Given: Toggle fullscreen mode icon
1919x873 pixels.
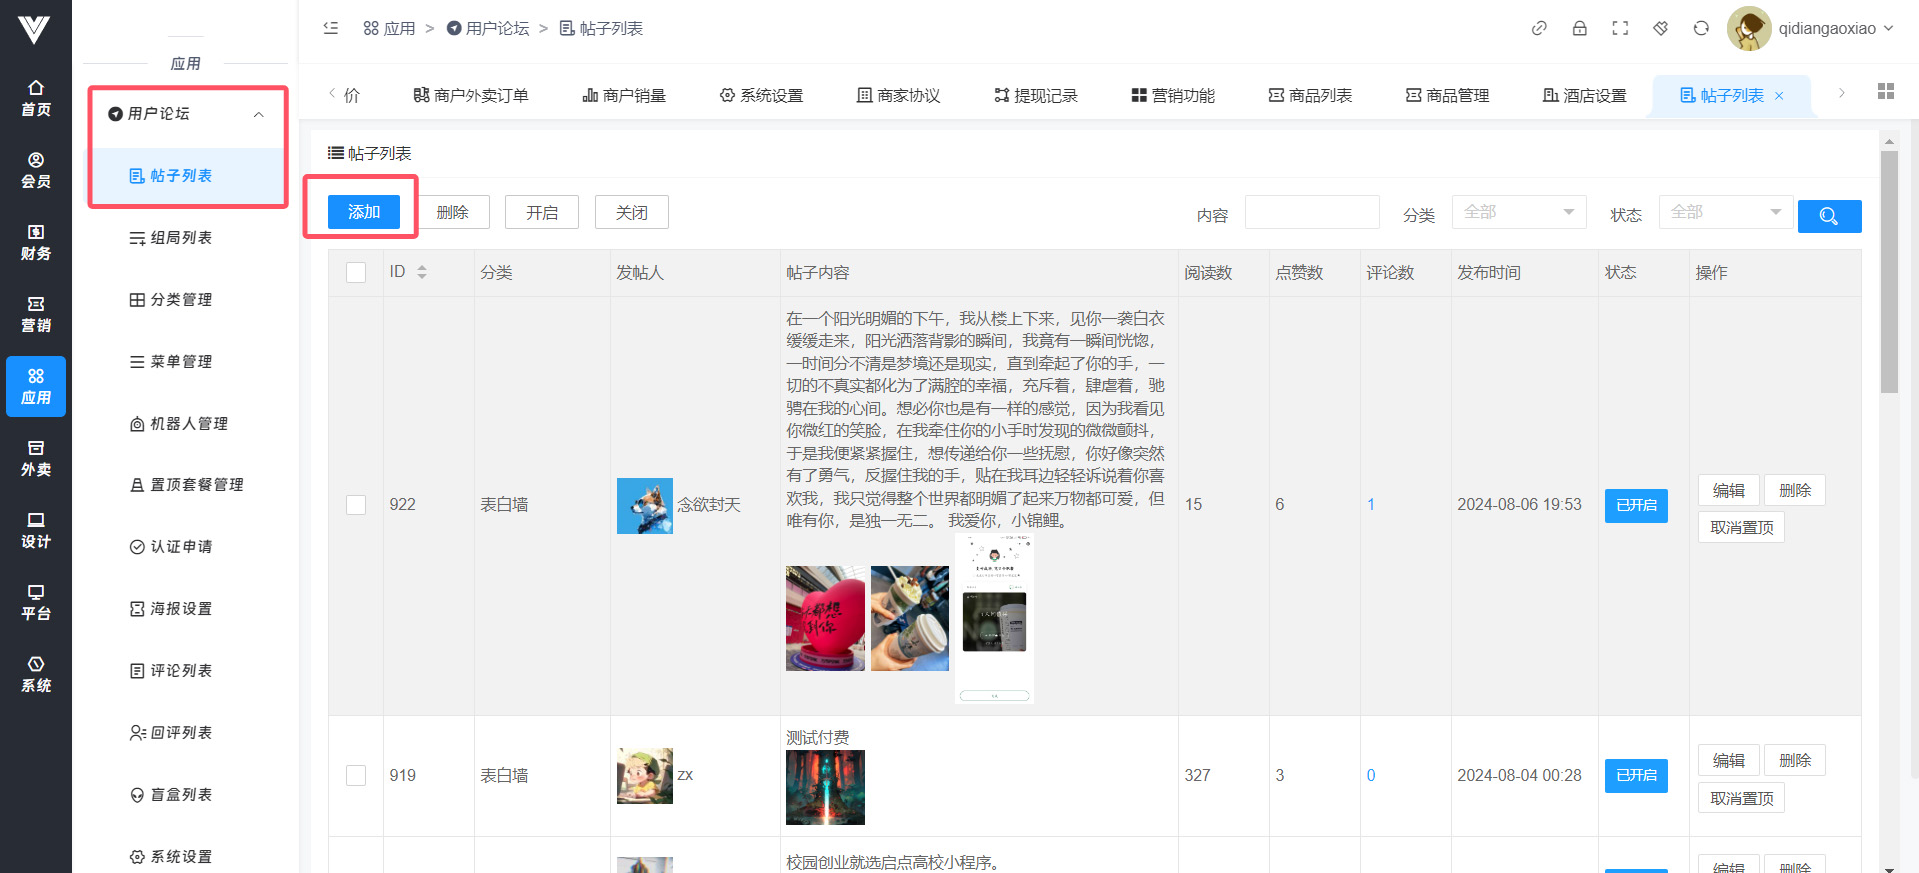Looking at the screenshot, I should click(1620, 28).
